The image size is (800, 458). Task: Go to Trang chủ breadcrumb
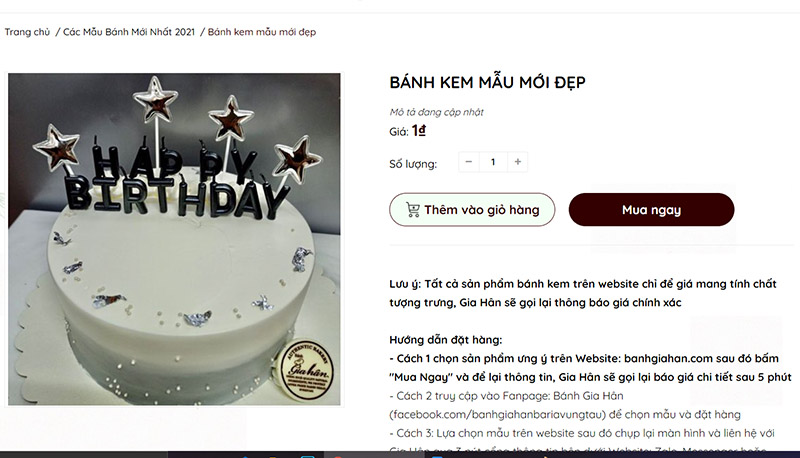27,32
